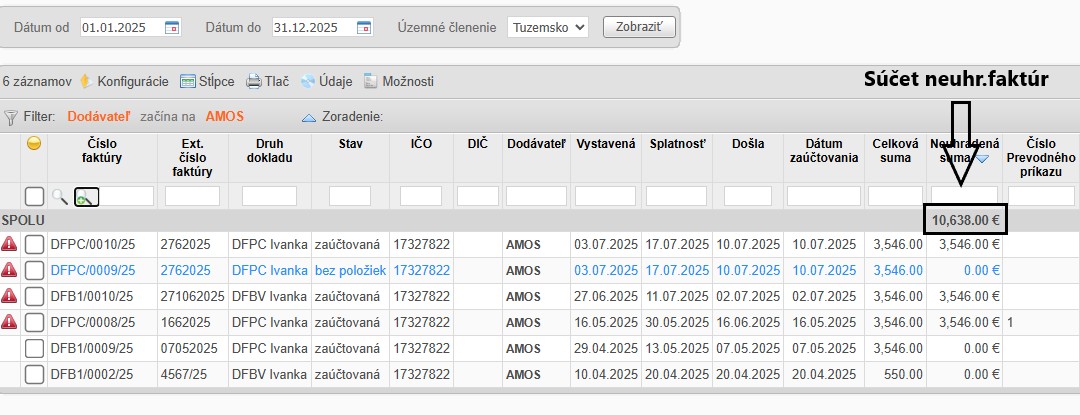Select checkbox for invoice DFB1/0002/25
The width and height of the screenshot is (1080, 415).
(x=34, y=374)
